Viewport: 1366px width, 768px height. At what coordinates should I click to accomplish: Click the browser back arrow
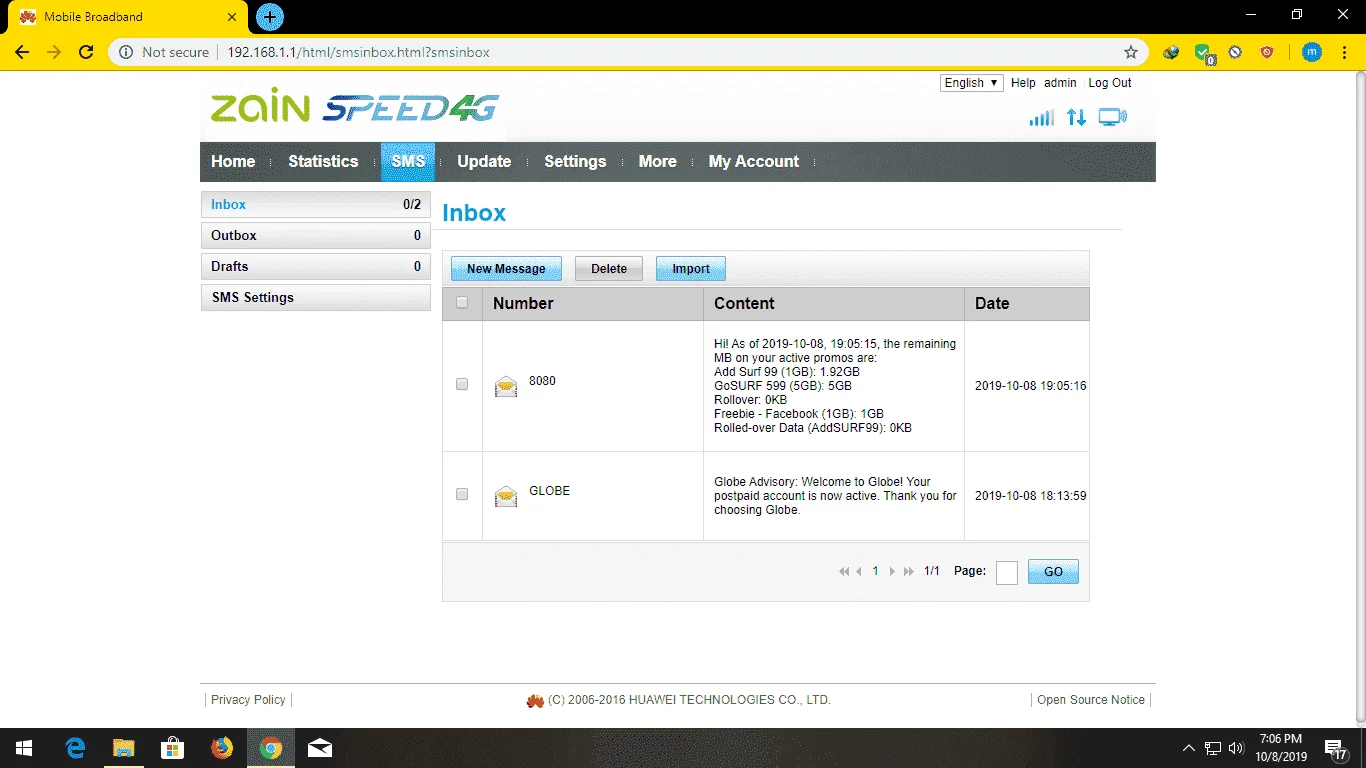pos(22,52)
